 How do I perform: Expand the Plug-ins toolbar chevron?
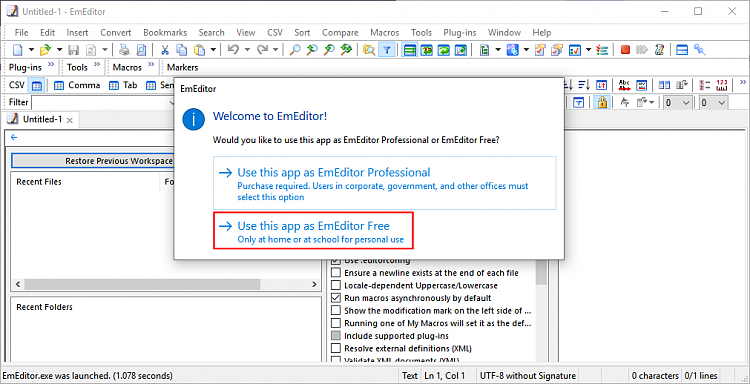[x=51, y=65]
